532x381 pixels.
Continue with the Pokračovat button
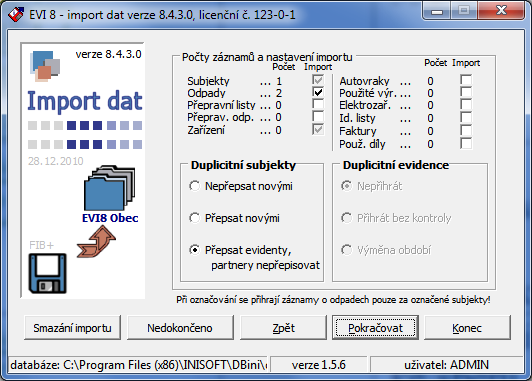coord(375,328)
